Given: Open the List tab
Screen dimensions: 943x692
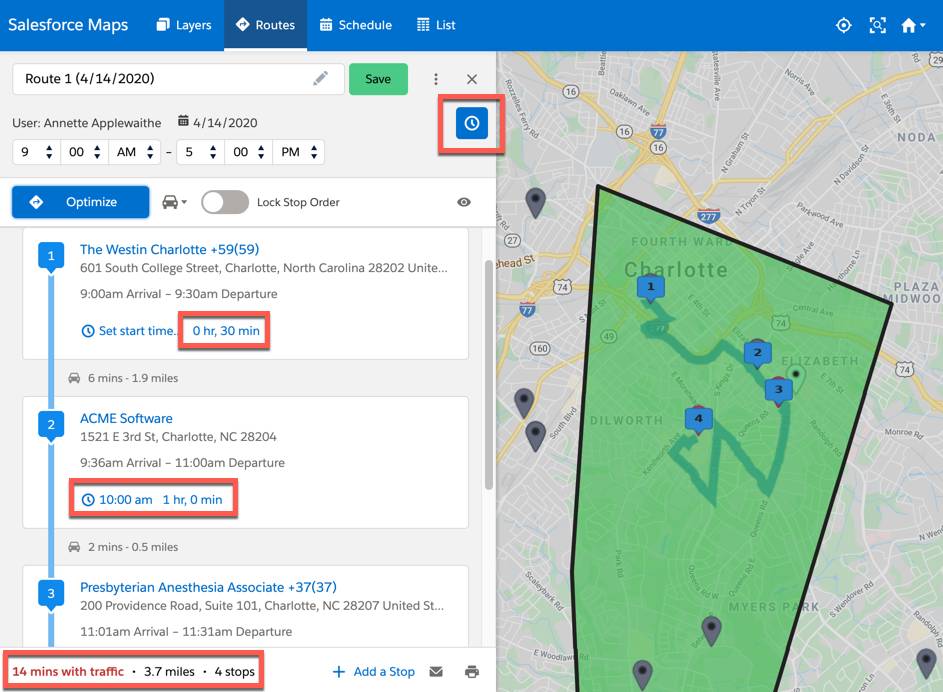Looking at the screenshot, I should point(436,25).
